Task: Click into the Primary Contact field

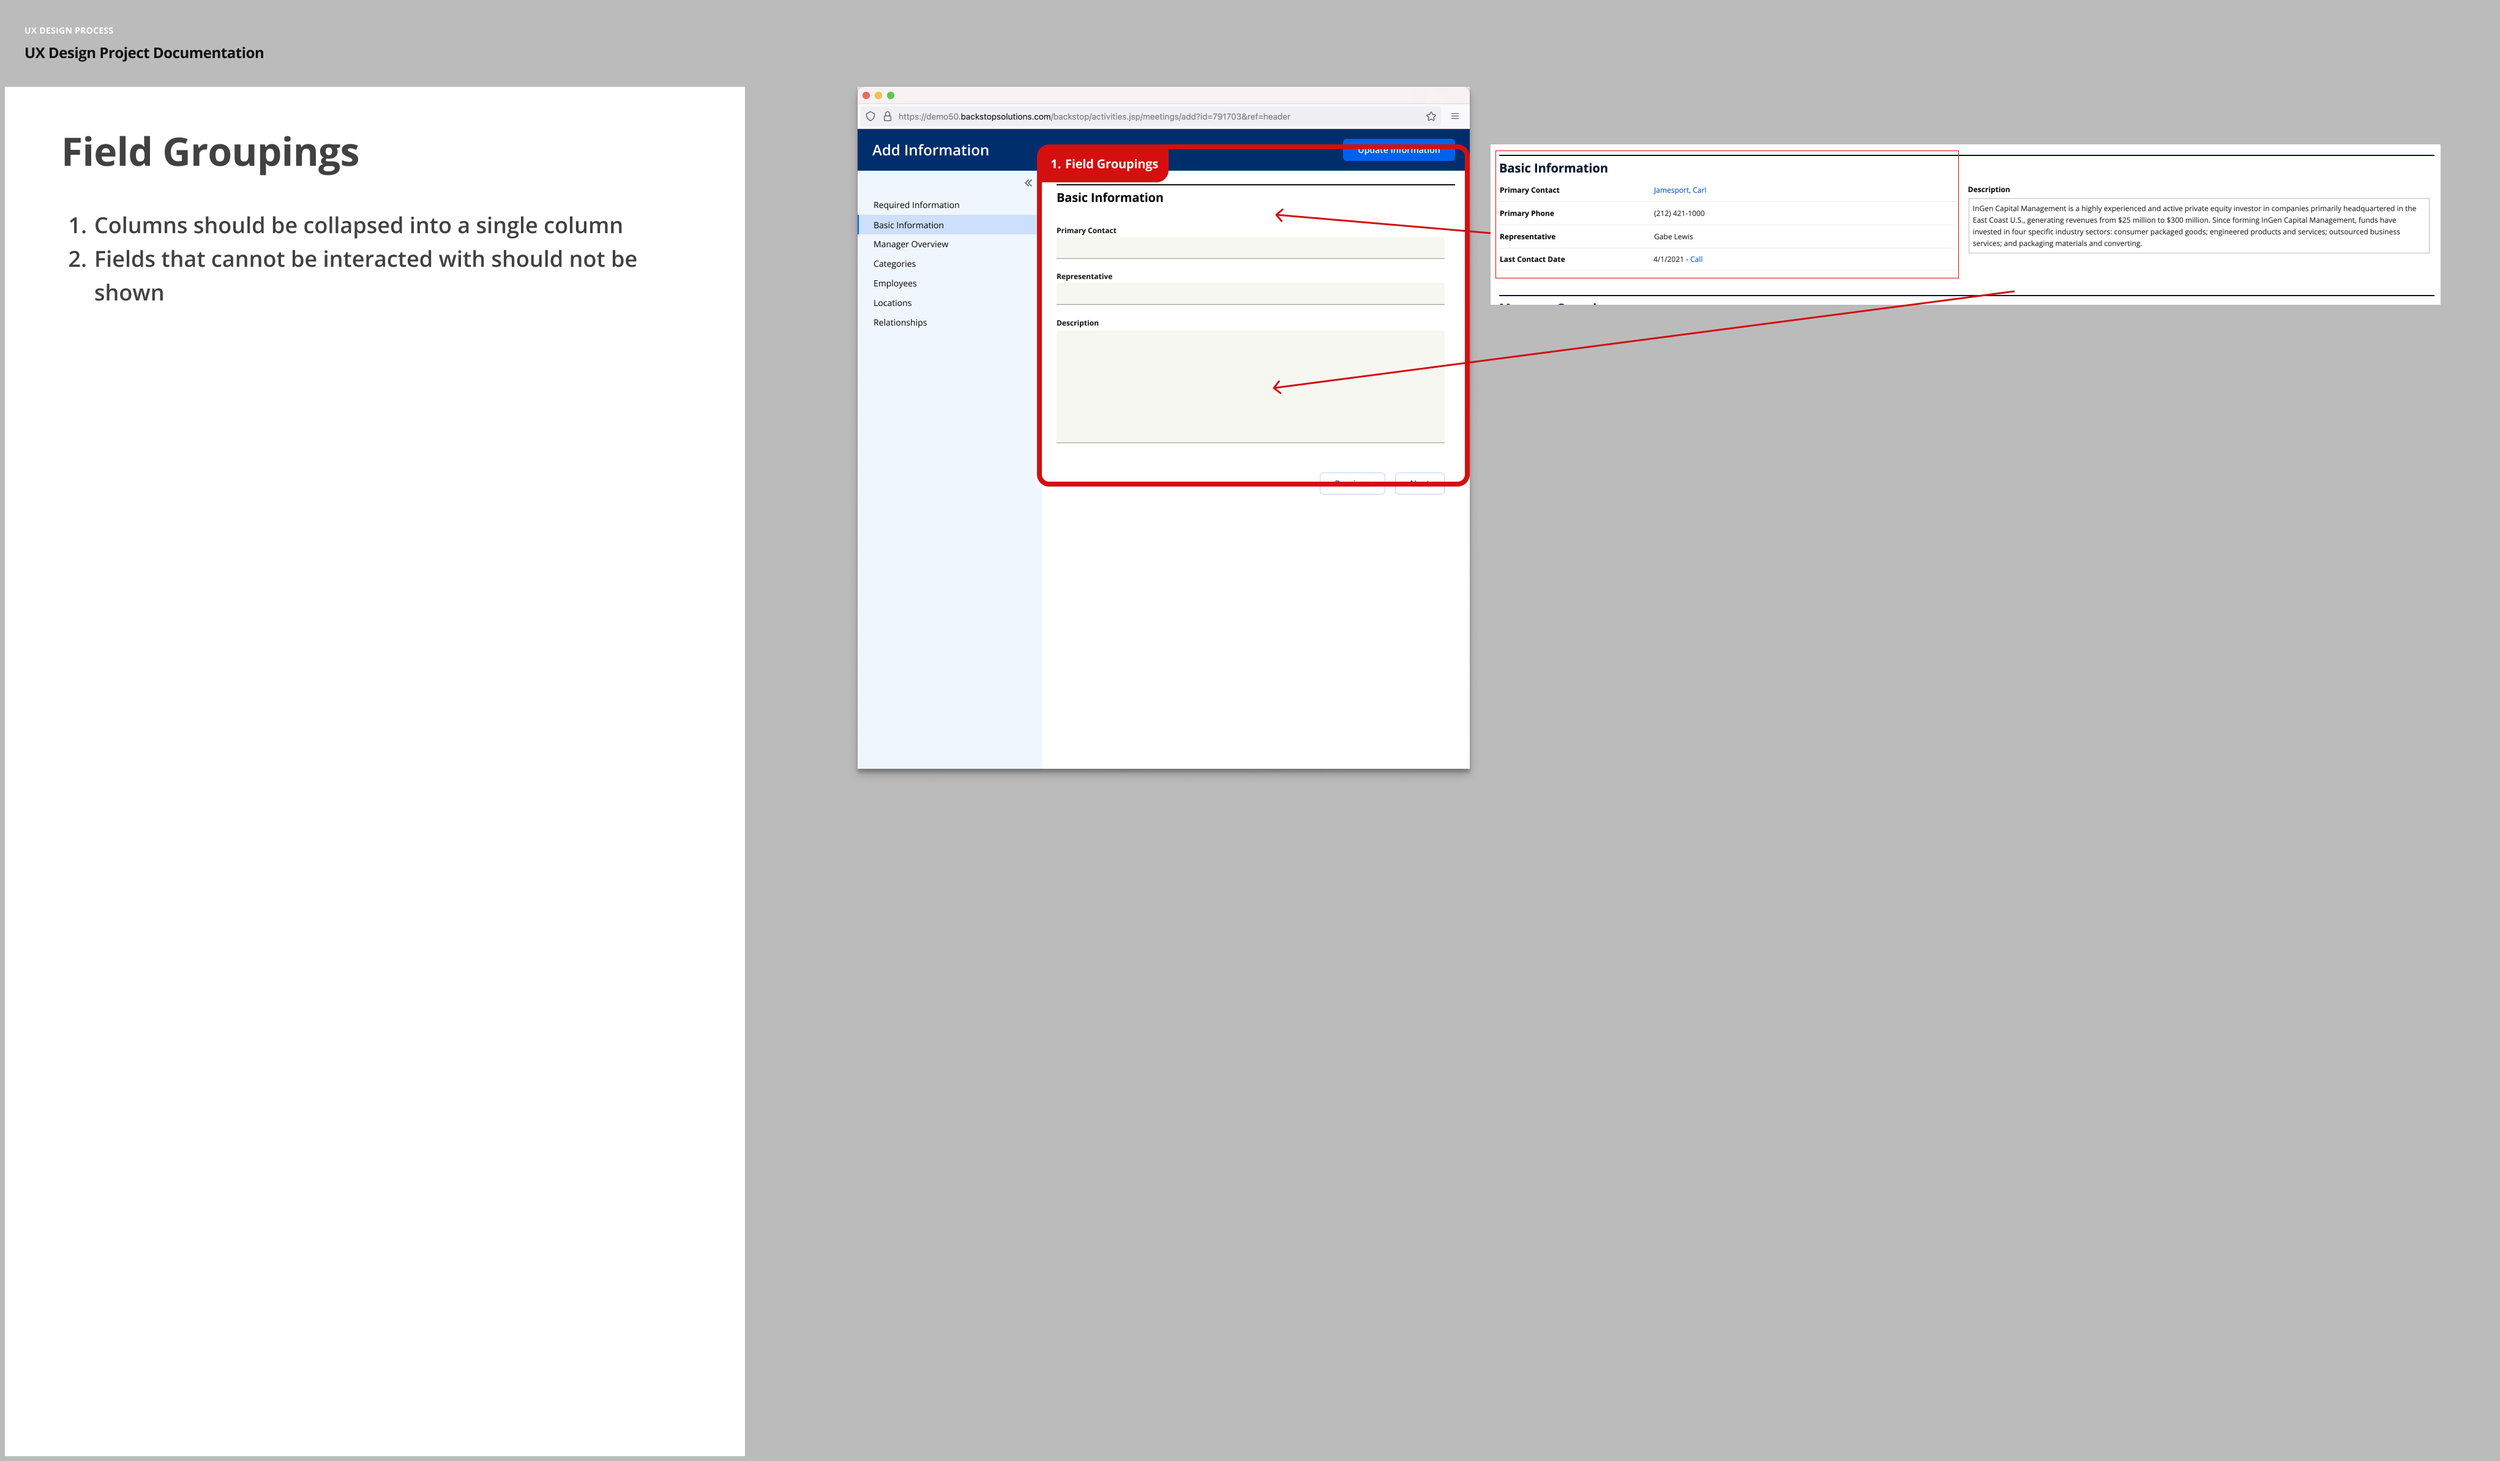Action: pos(1249,248)
